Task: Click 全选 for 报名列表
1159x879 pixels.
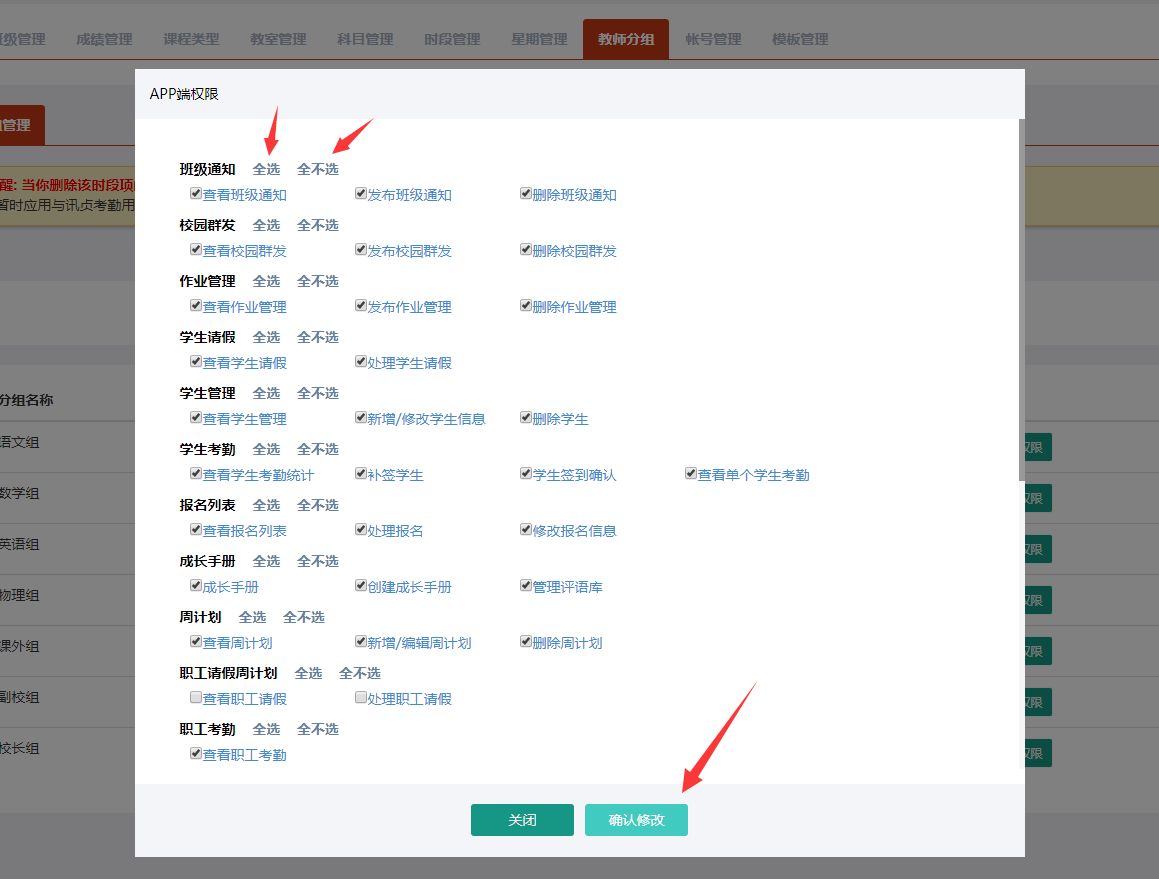Action: (x=266, y=506)
